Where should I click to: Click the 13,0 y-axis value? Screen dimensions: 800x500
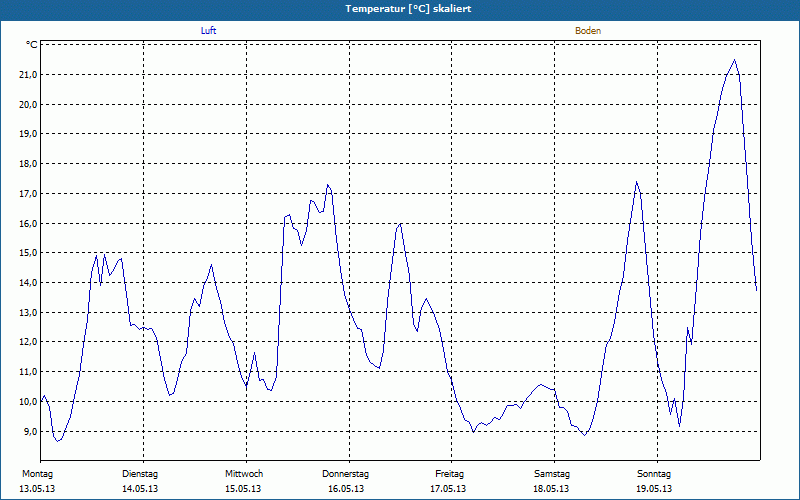[x=28, y=312]
